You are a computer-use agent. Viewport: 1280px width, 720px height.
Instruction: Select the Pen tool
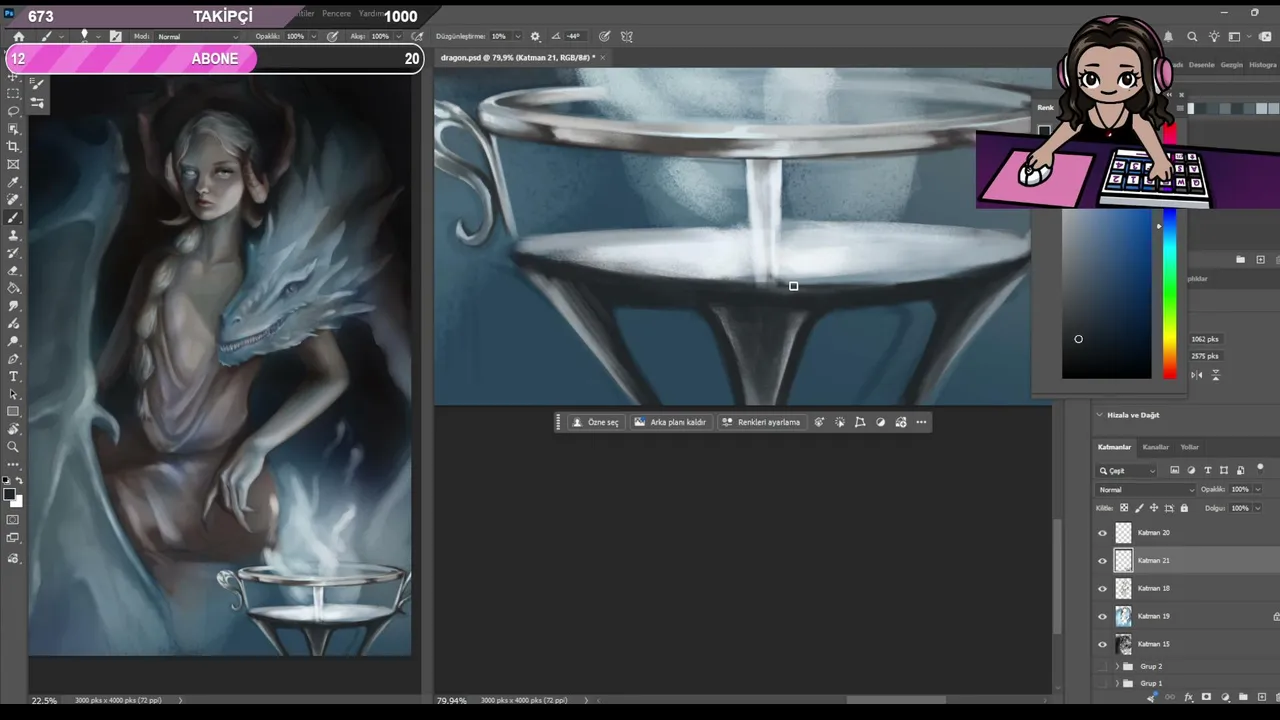point(13,359)
